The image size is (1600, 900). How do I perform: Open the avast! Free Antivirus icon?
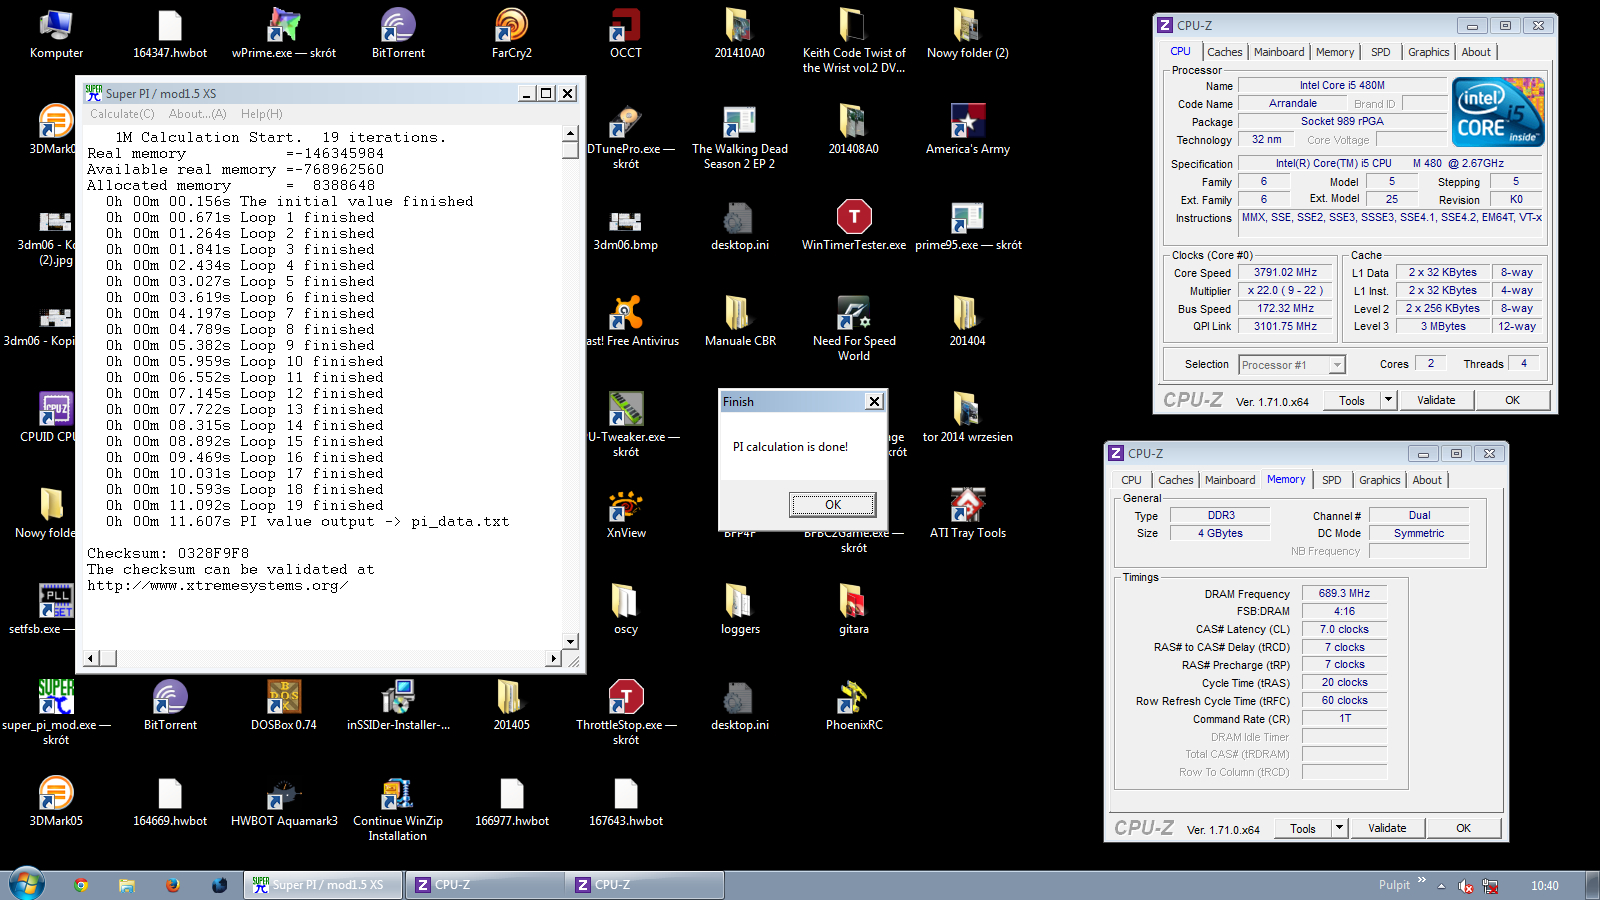pyautogui.click(x=626, y=314)
